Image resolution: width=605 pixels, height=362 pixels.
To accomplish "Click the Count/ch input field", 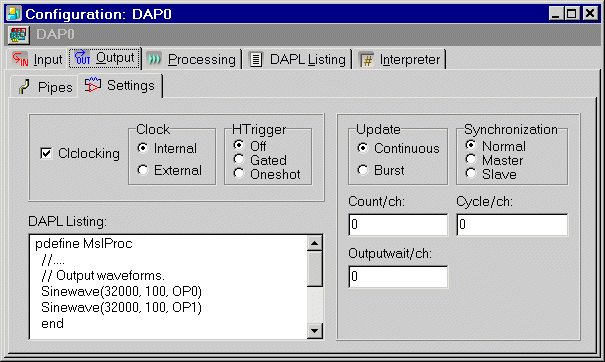I will coord(398,224).
